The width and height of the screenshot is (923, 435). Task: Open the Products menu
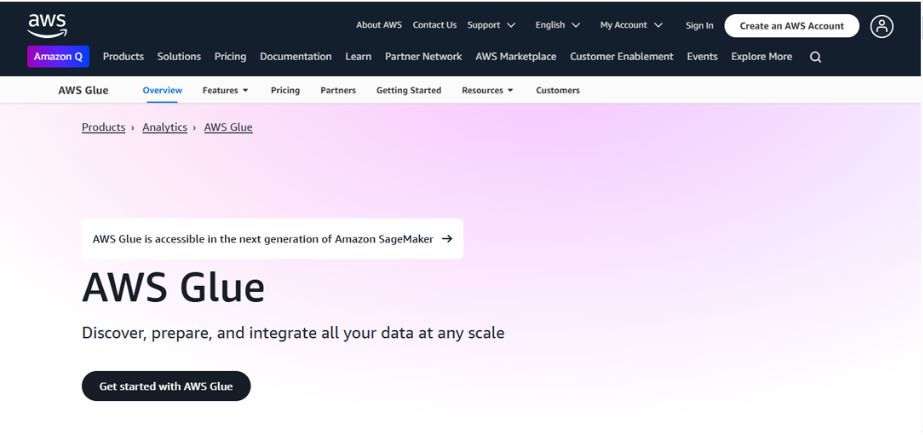tap(123, 57)
